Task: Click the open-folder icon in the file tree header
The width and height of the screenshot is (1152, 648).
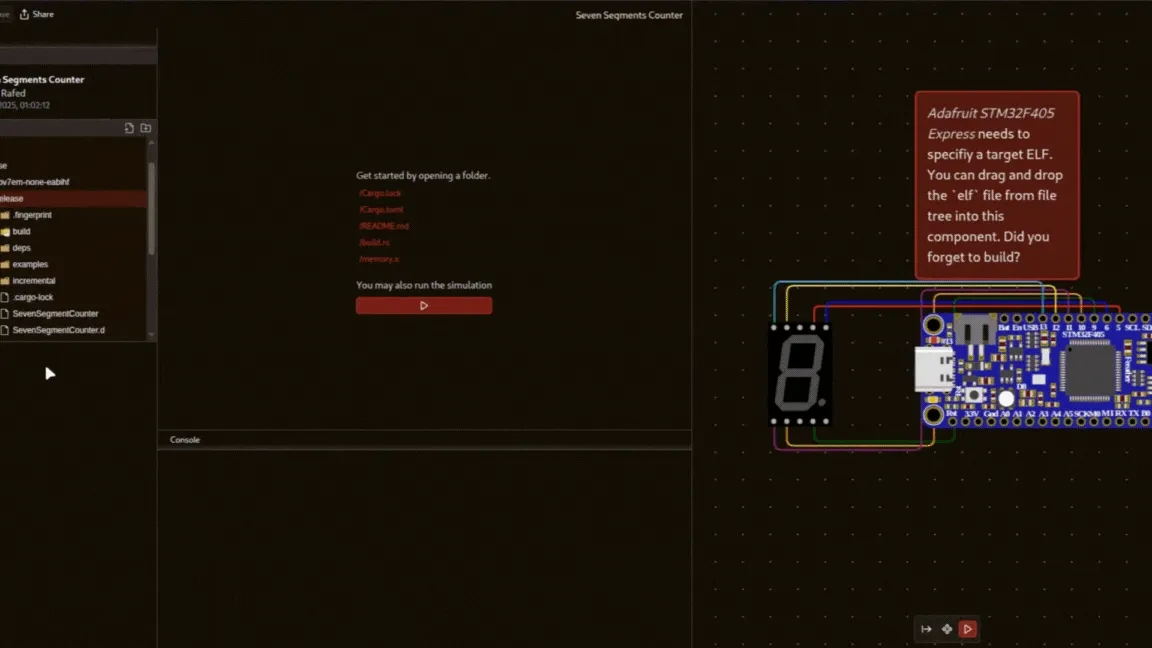Action: (x=146, y=128)
